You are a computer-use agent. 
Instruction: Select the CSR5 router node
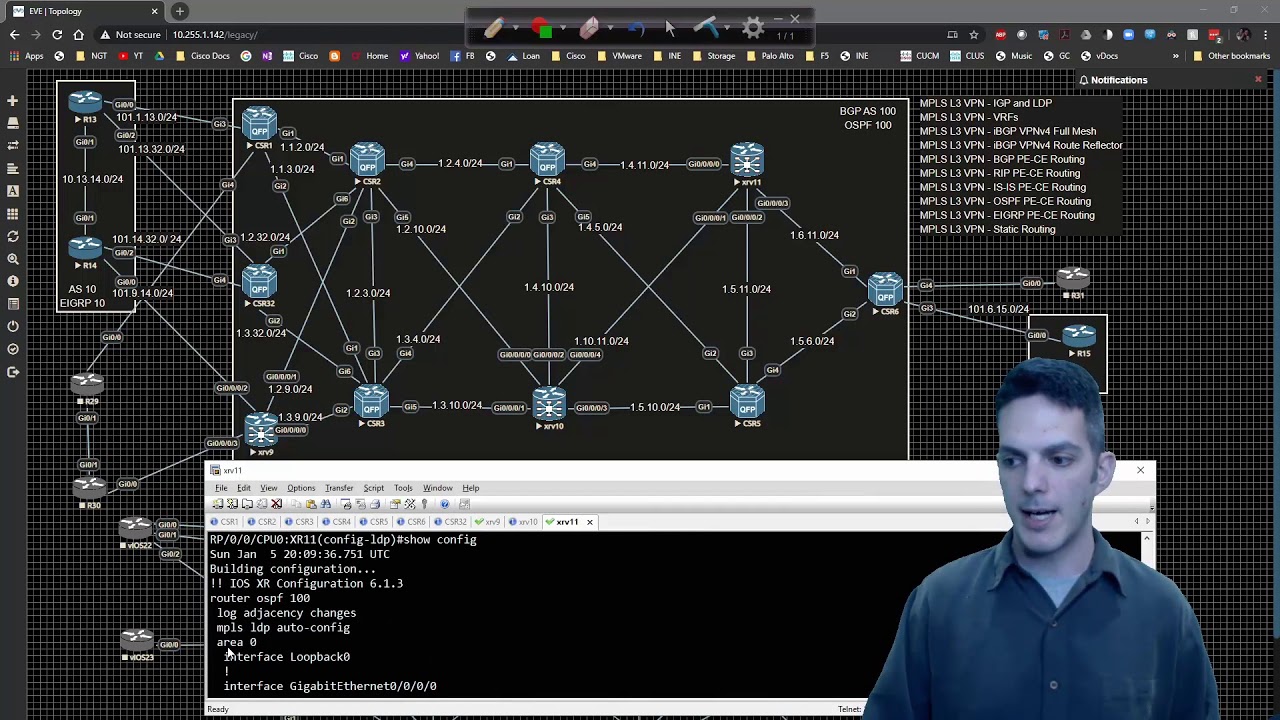tap(748, 403)
